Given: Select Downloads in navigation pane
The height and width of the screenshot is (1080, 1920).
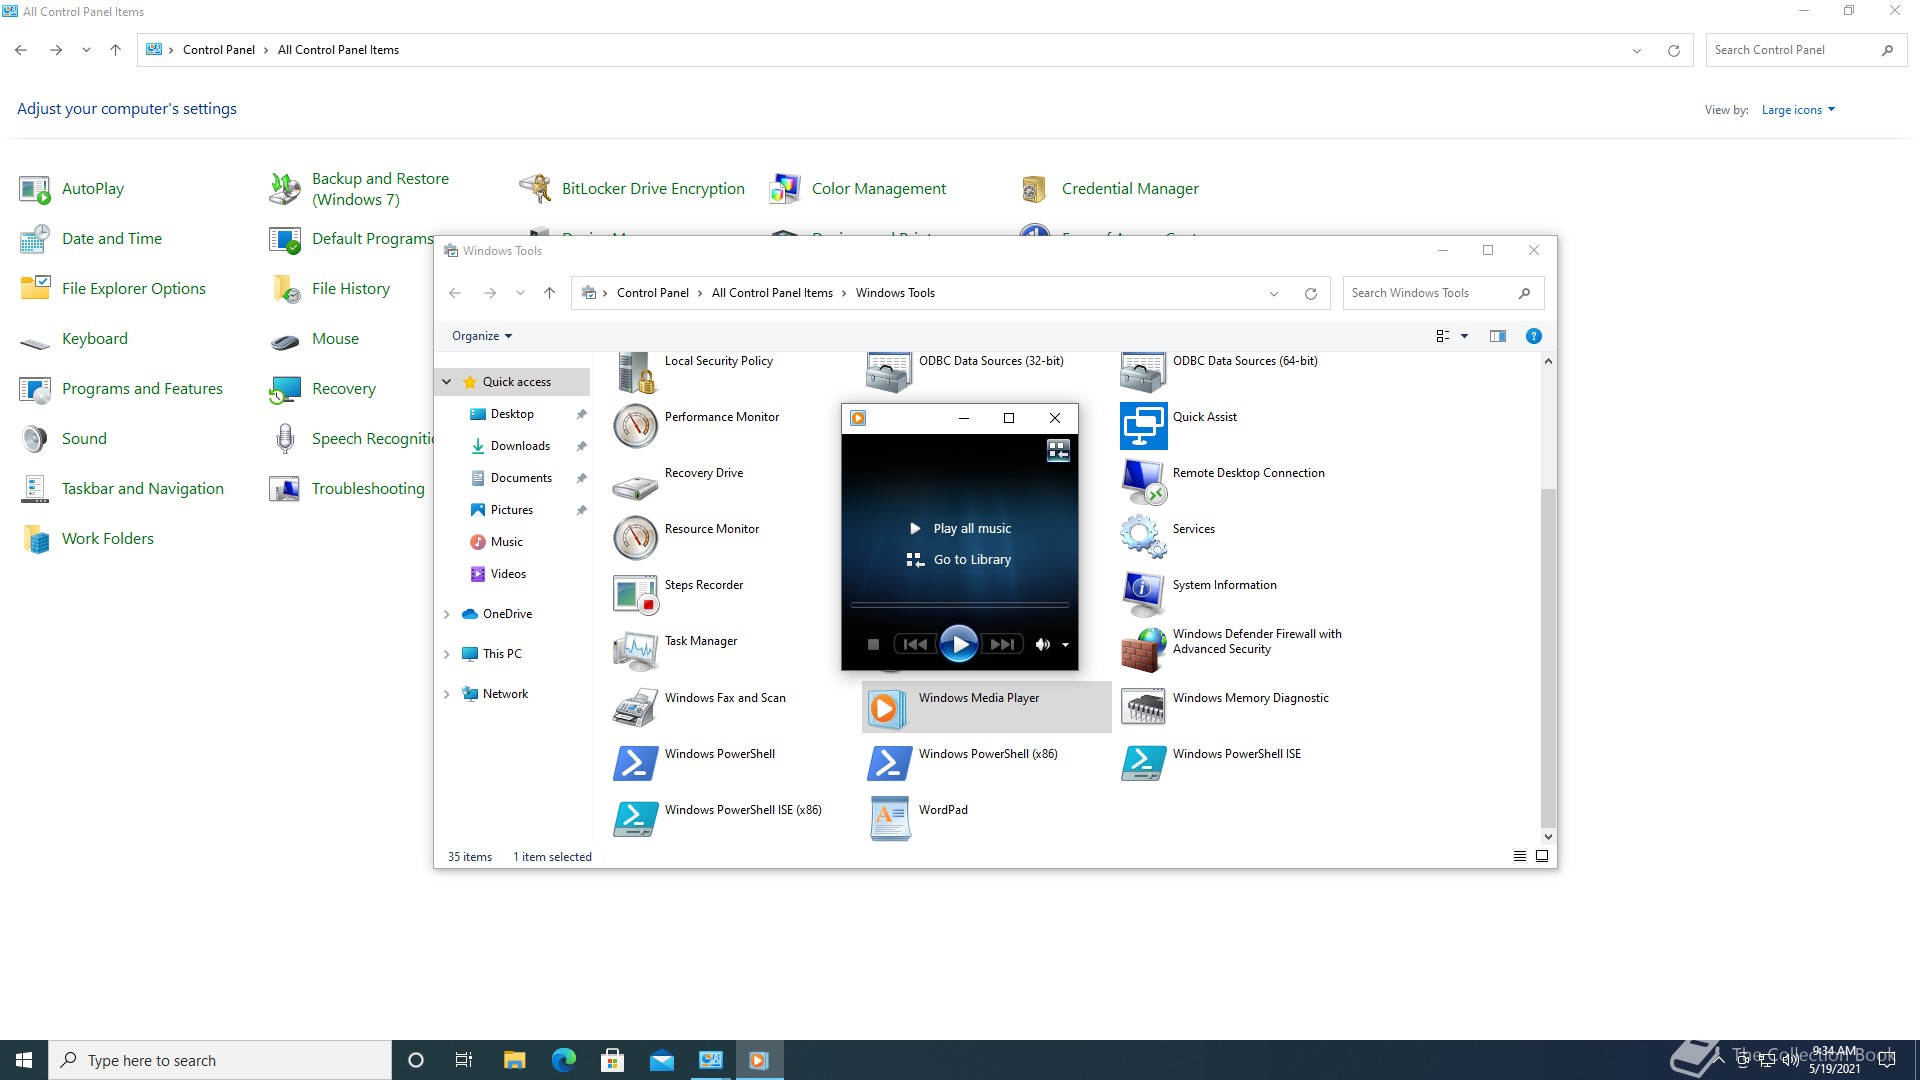Looking at the screenshot, I should [x=520, y=446].
